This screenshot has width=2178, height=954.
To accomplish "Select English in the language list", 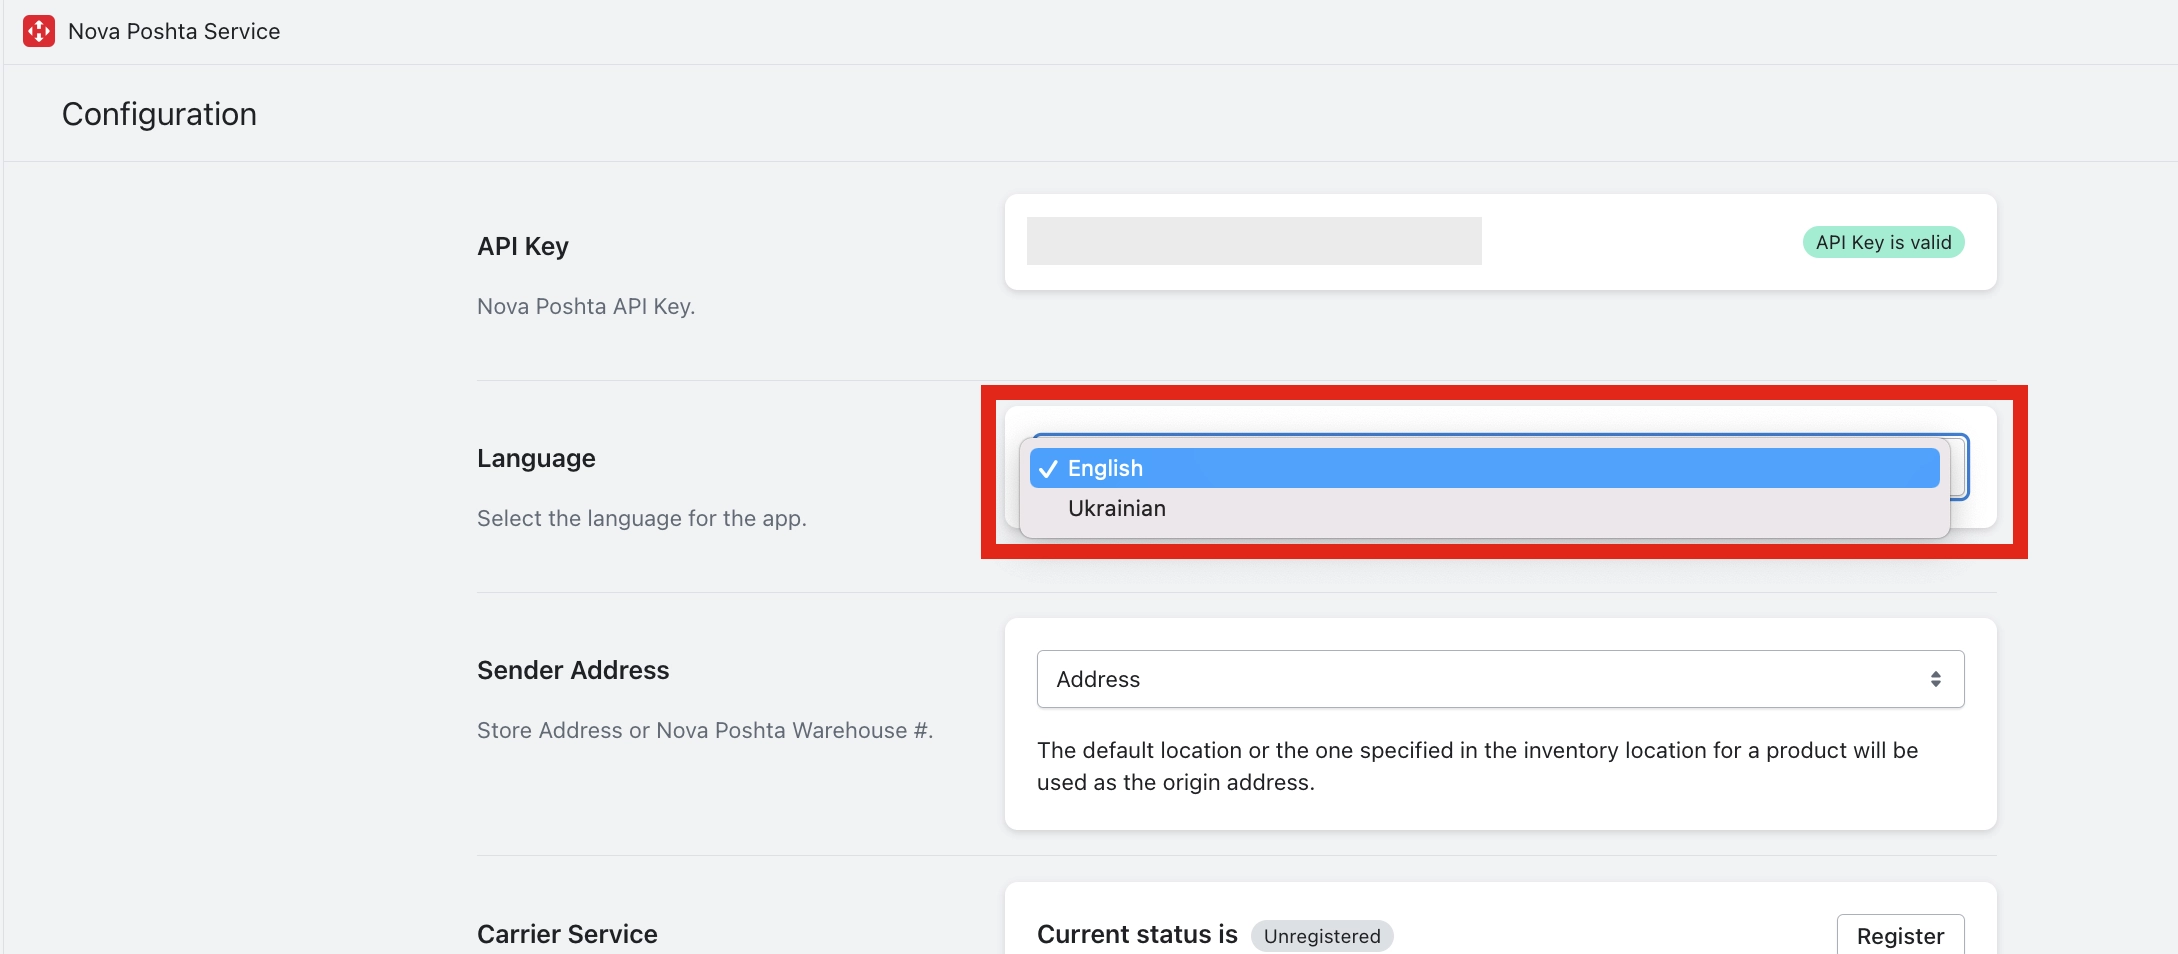I will (x=1484, y=468).
